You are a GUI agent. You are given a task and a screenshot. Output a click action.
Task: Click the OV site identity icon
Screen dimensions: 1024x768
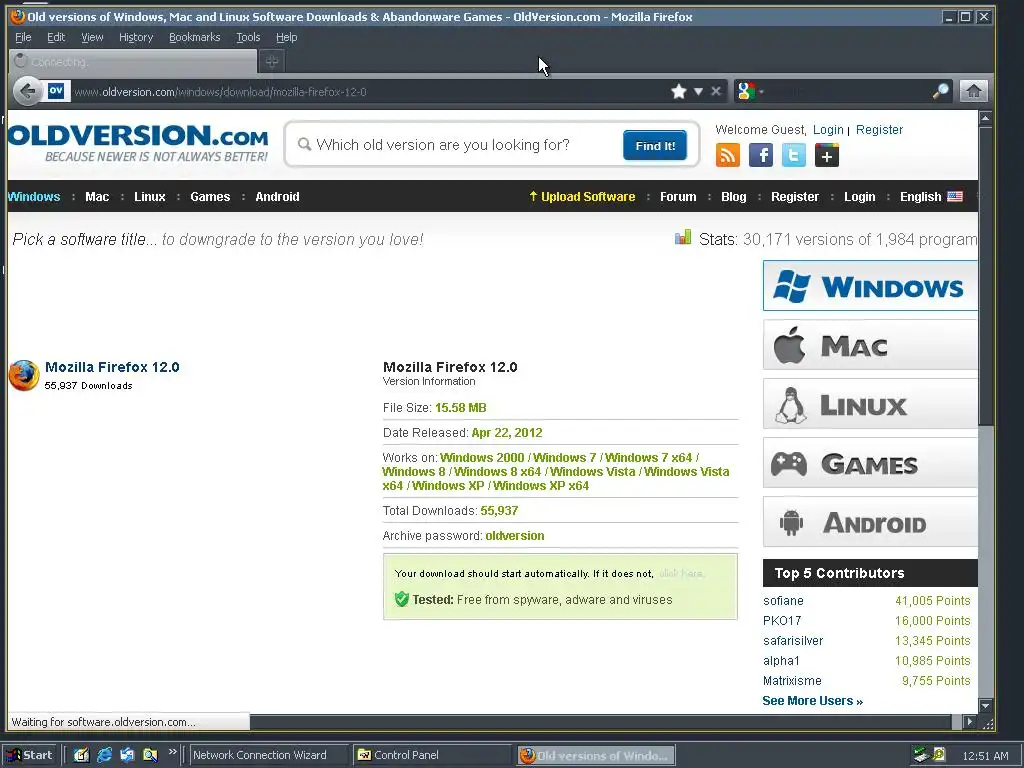pos(56,91)
